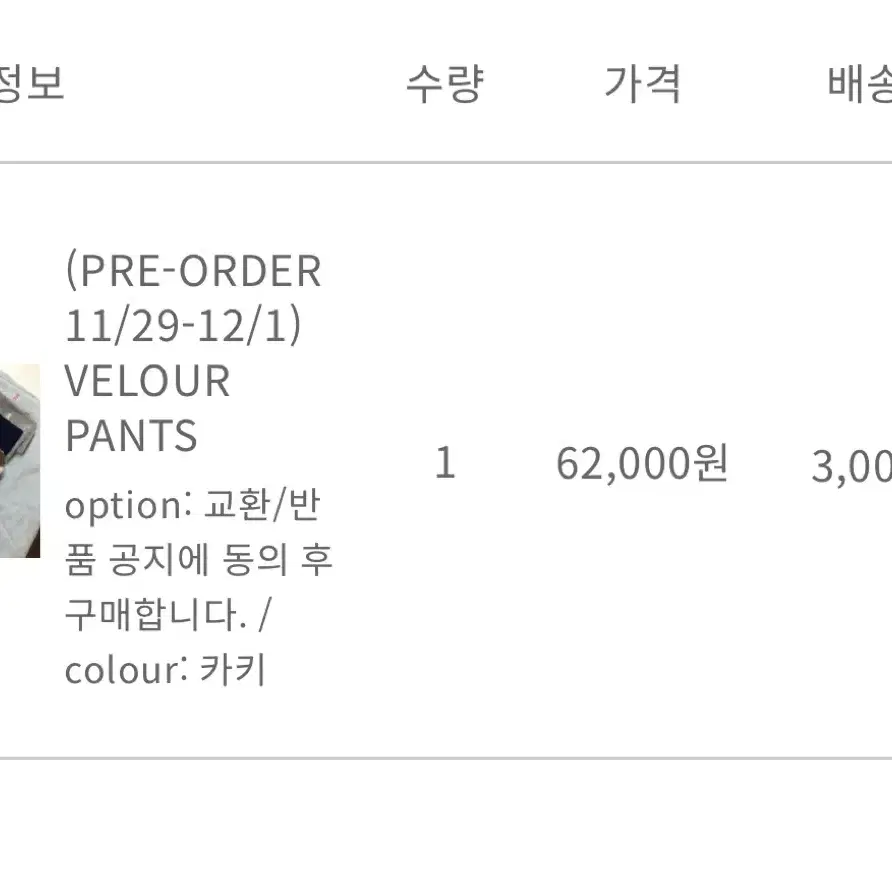Click the (PRE-ORDER label text
Viewport: 892px width, 892px height.
click(x=194, y=271)
